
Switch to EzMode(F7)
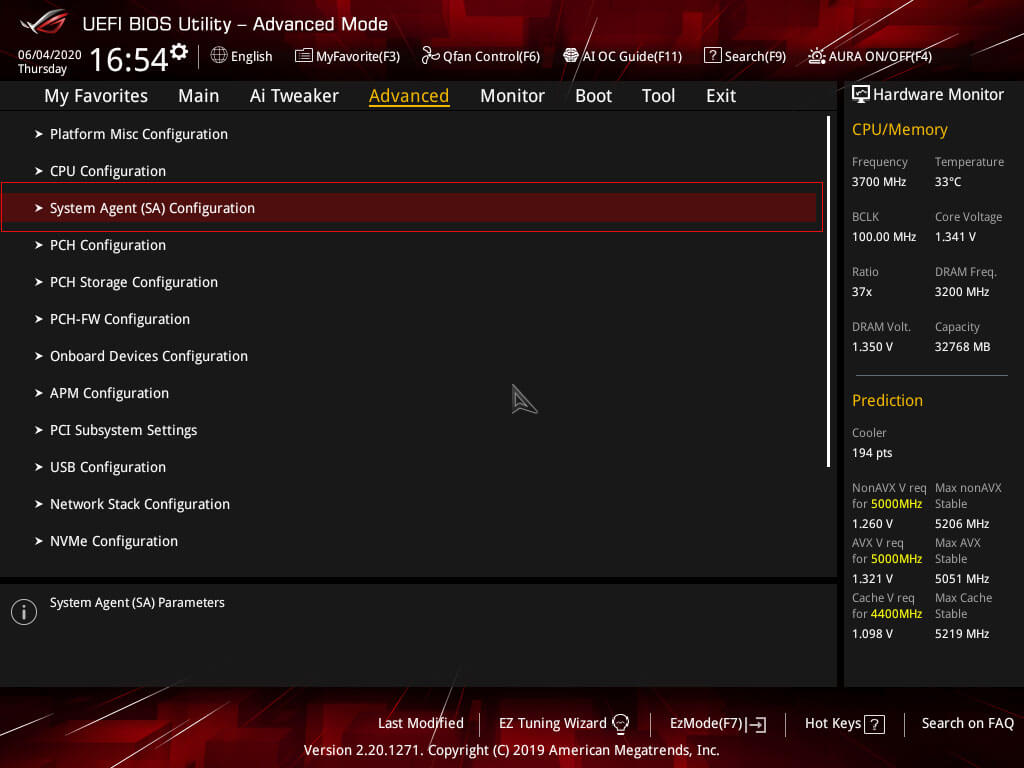(x=706, y=723)
